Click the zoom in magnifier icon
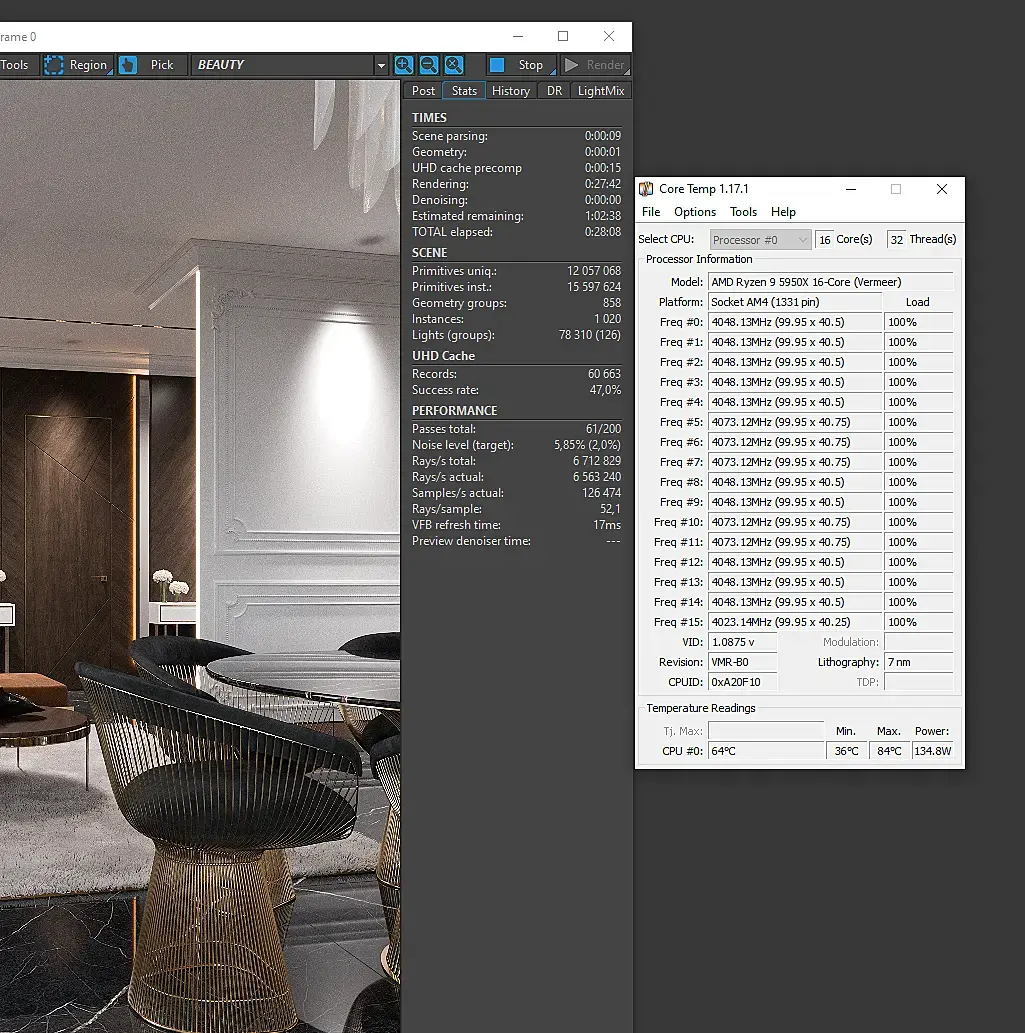The width and height of the screenshot is (1025, 1033). 404,65
